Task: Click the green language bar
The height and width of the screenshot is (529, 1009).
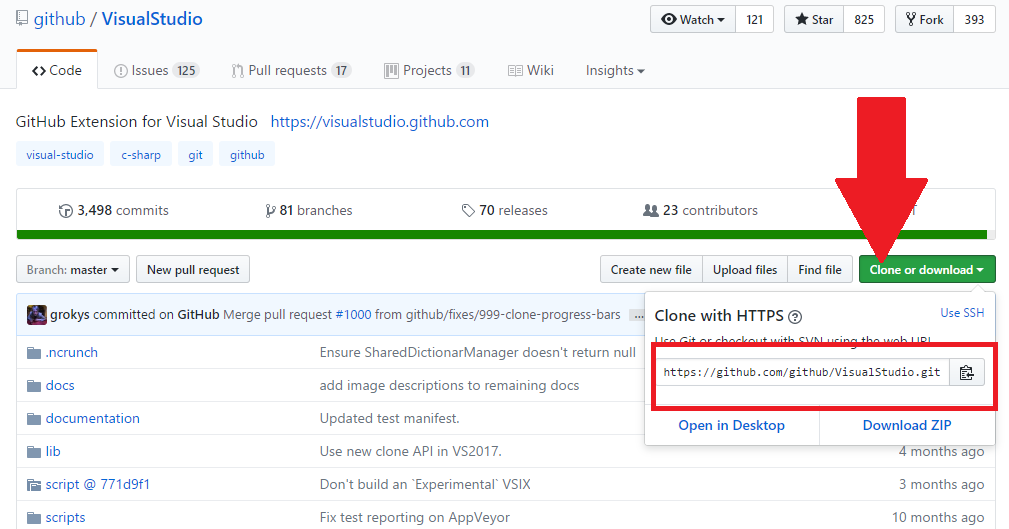Action: pos(502,235)
